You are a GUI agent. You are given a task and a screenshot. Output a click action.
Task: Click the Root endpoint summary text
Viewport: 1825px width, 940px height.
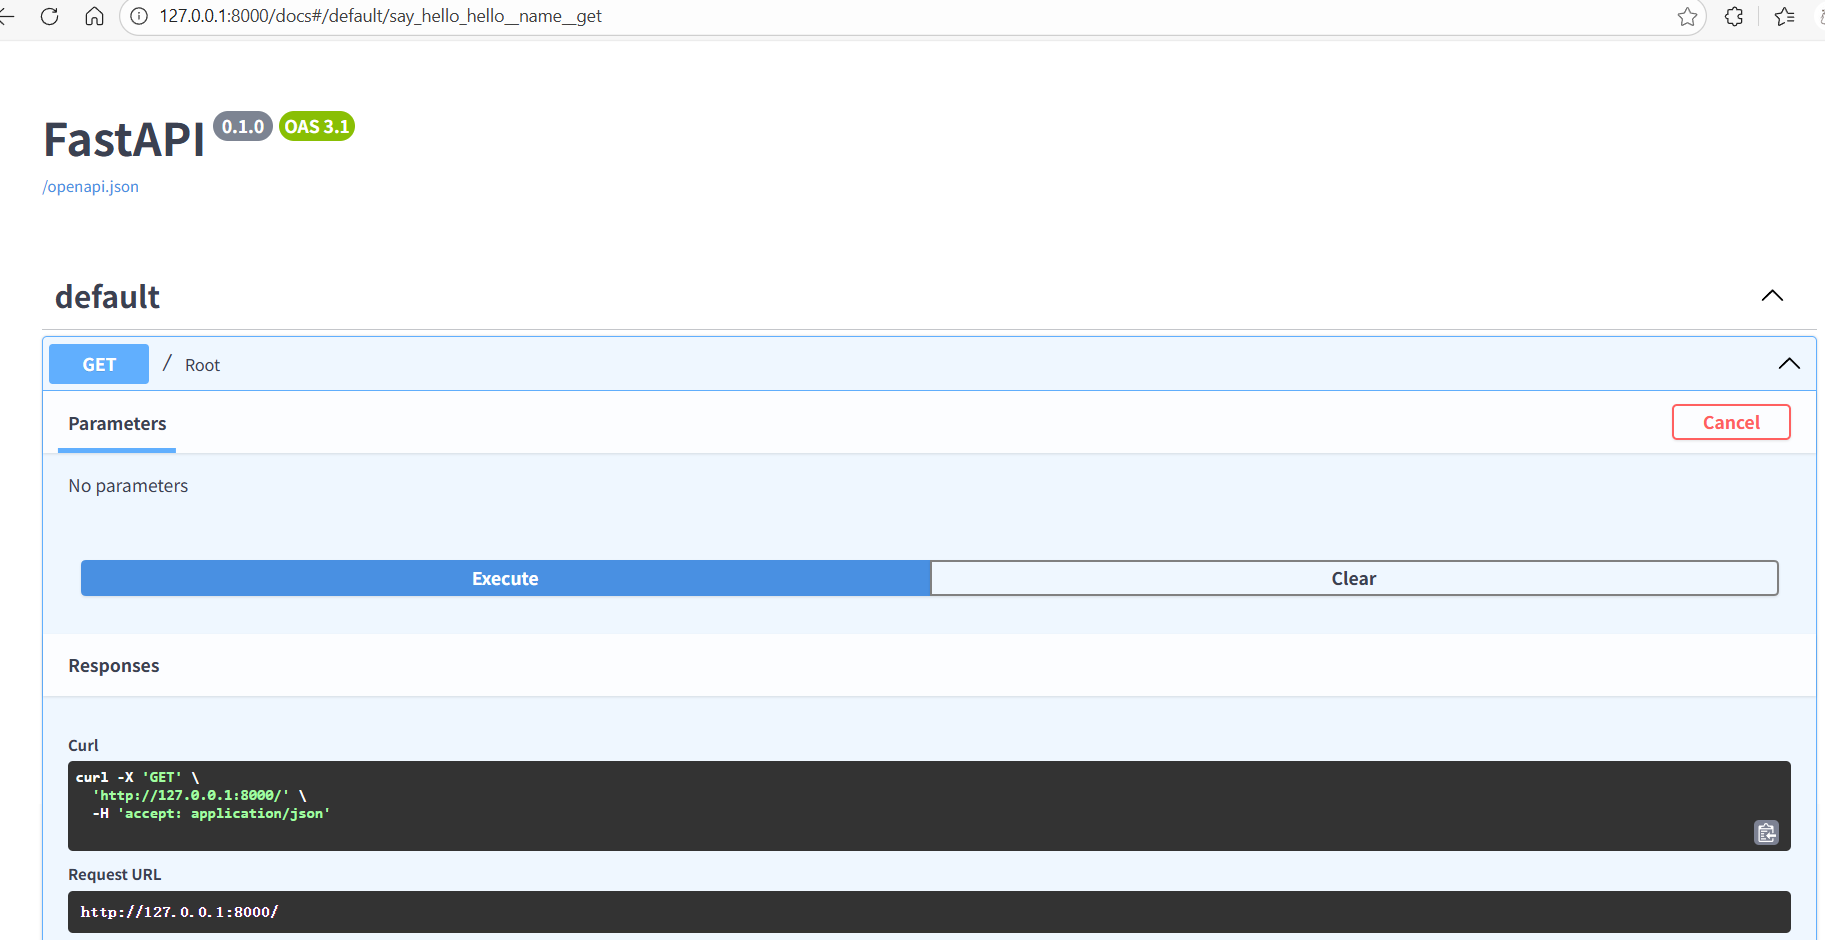pyautogui.click(x=202, y=365)
